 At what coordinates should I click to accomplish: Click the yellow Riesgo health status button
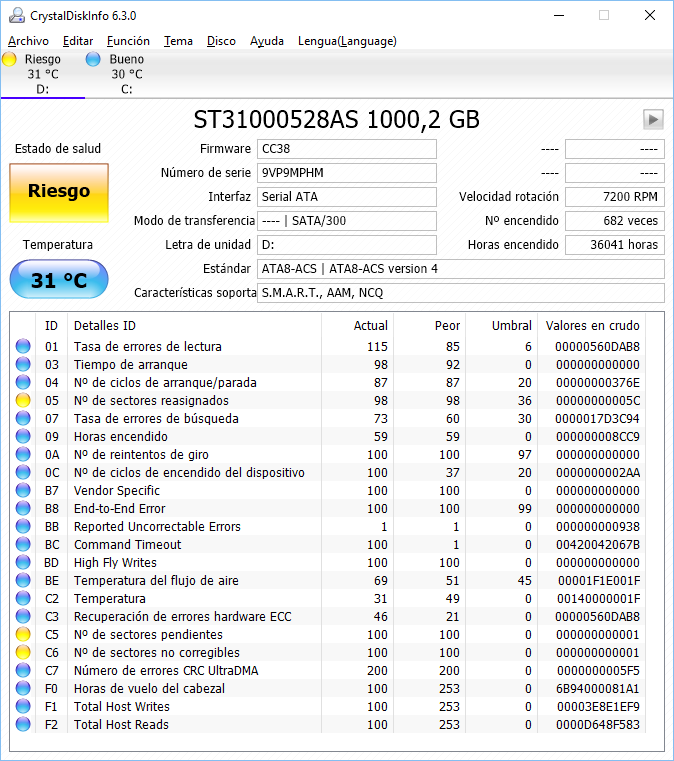pyautogui.click(x=59, y=193)
